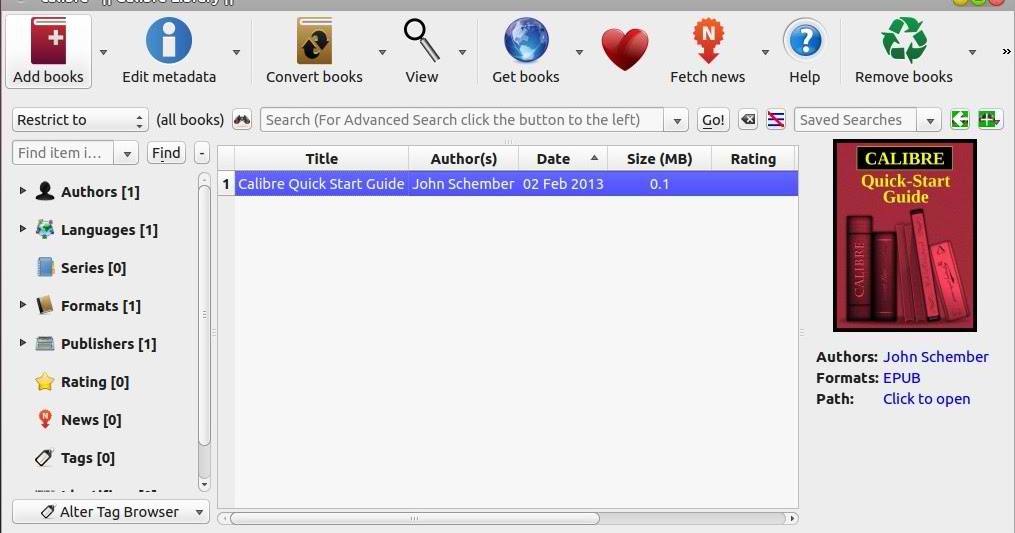Open the Get books dropdown arrow
The width and height of the screenshot is (1015, 533).
(579, 52)
